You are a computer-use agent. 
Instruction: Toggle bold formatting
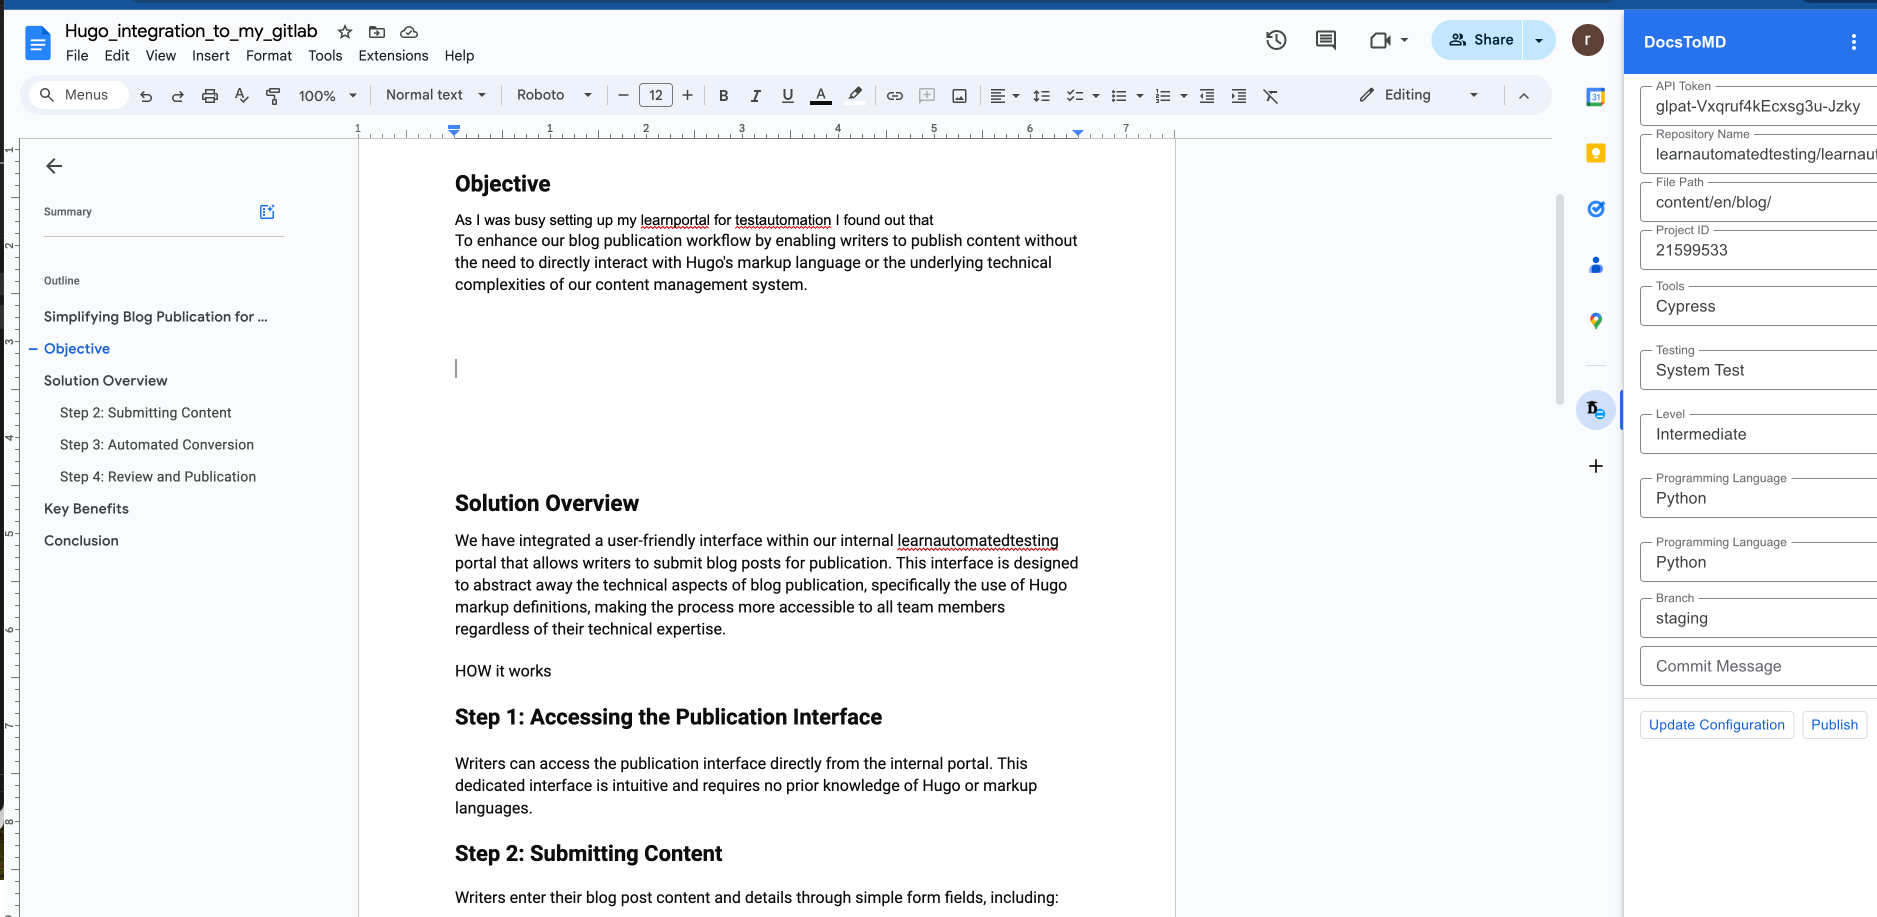724,96
